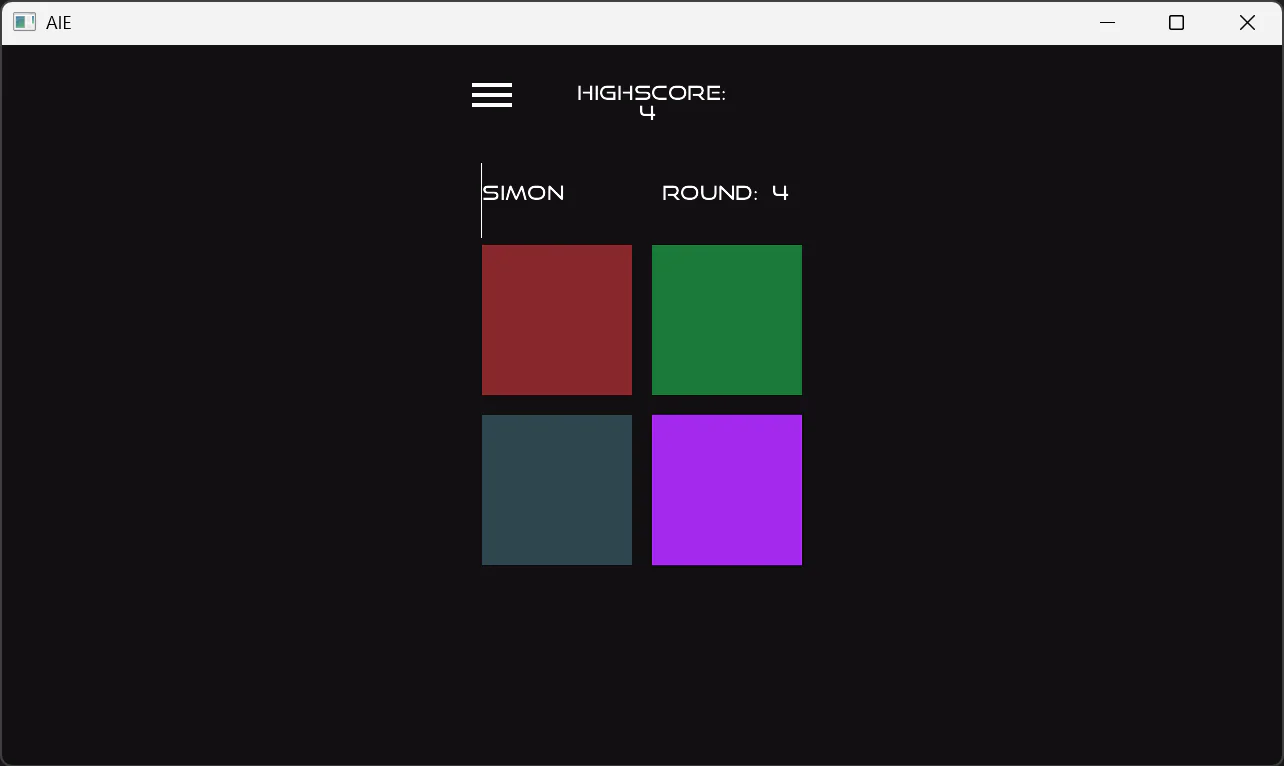
Task: Click the HIGHSCORE: 4 display
Action: point(650,100)
